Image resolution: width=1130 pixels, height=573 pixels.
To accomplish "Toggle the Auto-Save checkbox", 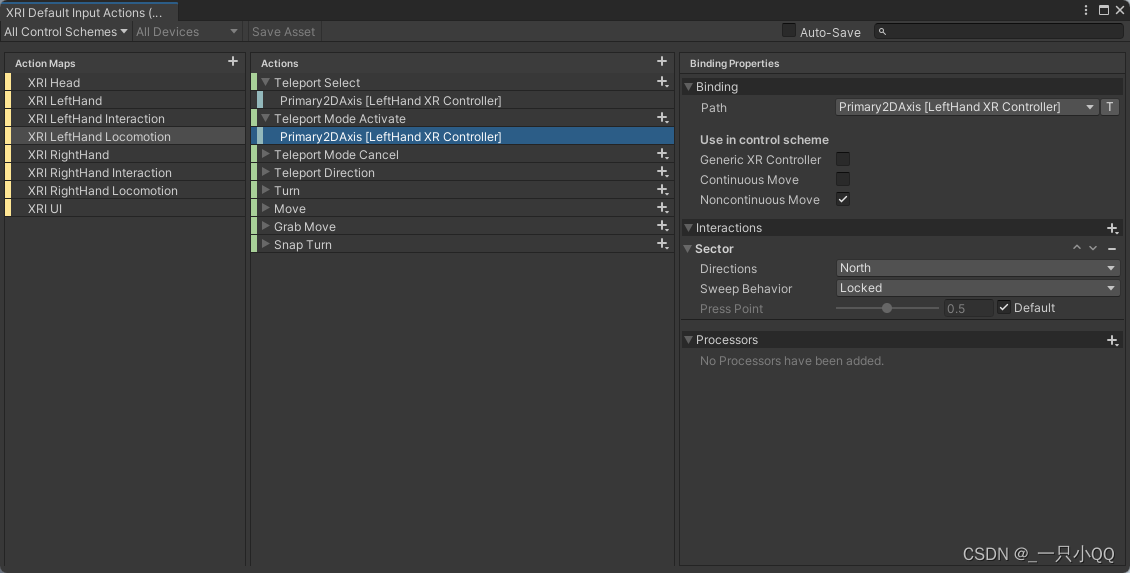I will [789, 30].
